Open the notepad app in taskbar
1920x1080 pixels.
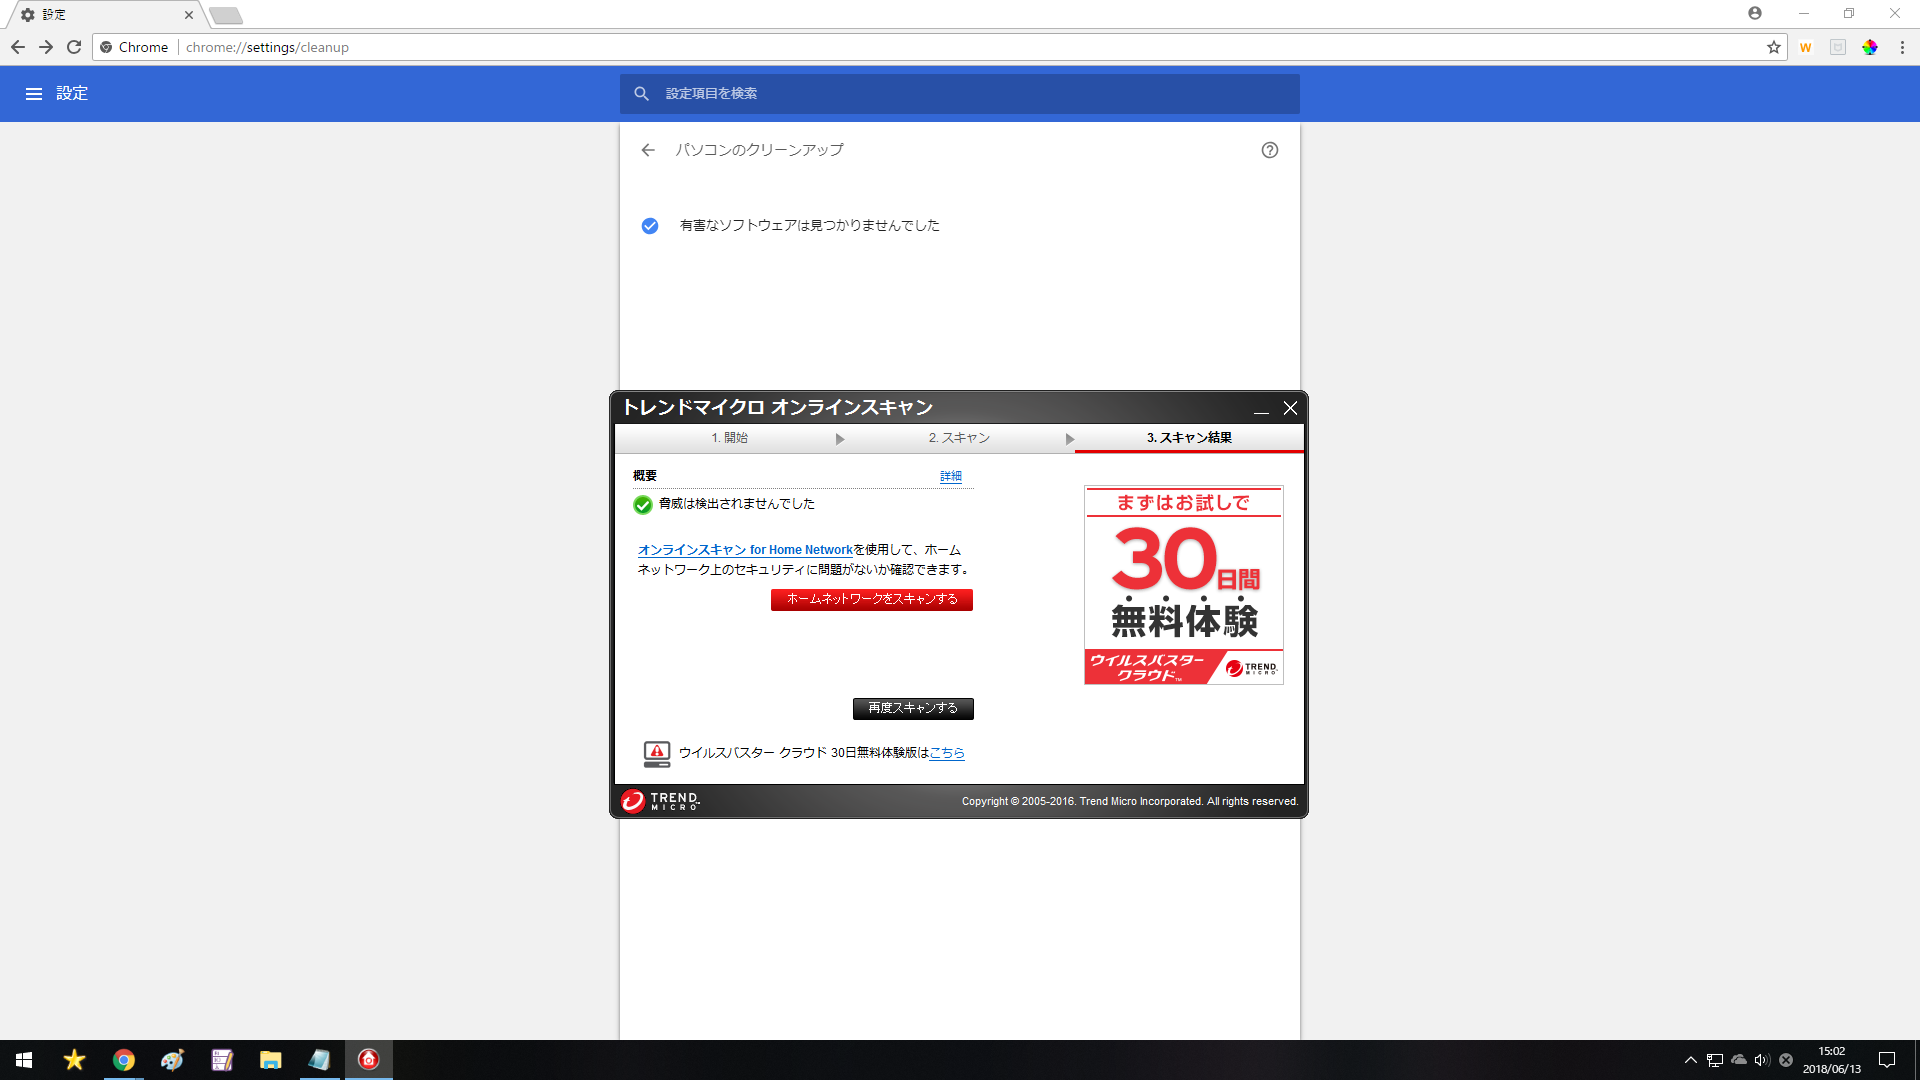coord(222,1060)
